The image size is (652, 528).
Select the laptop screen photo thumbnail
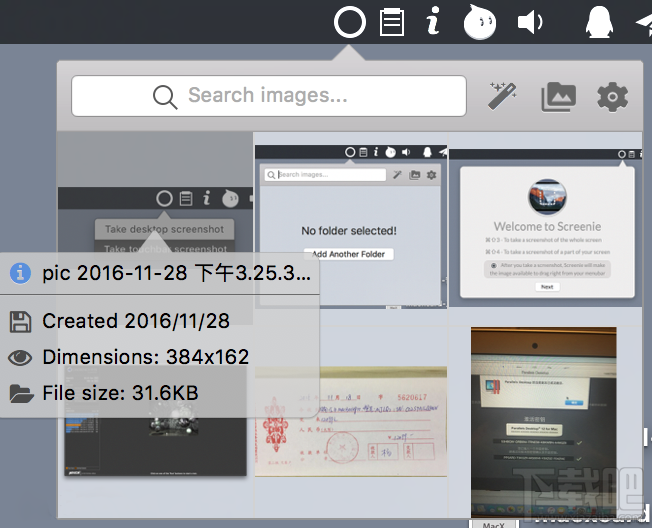pos(543,422)
